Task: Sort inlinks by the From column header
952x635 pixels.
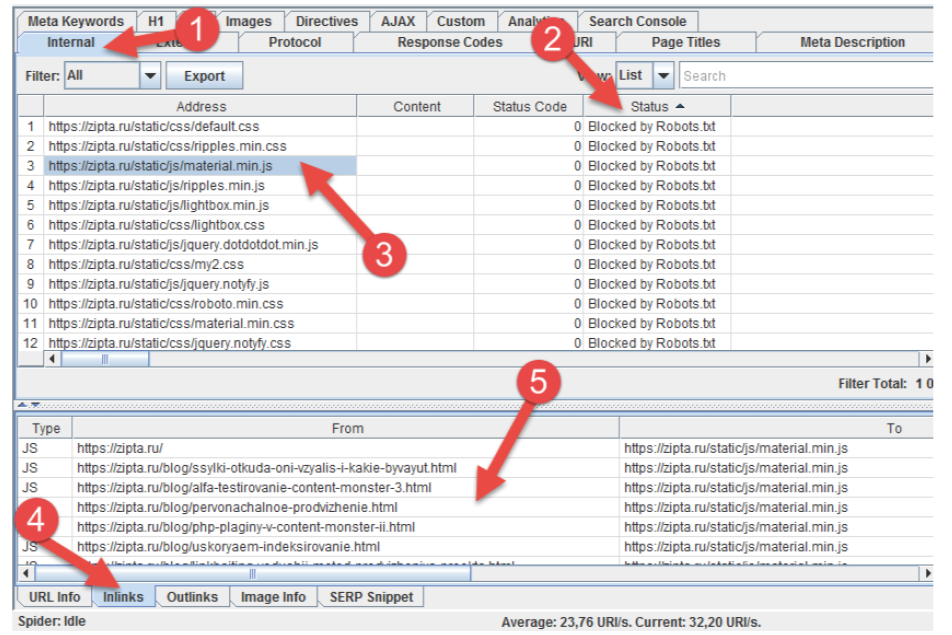Action: pos(346,428)
